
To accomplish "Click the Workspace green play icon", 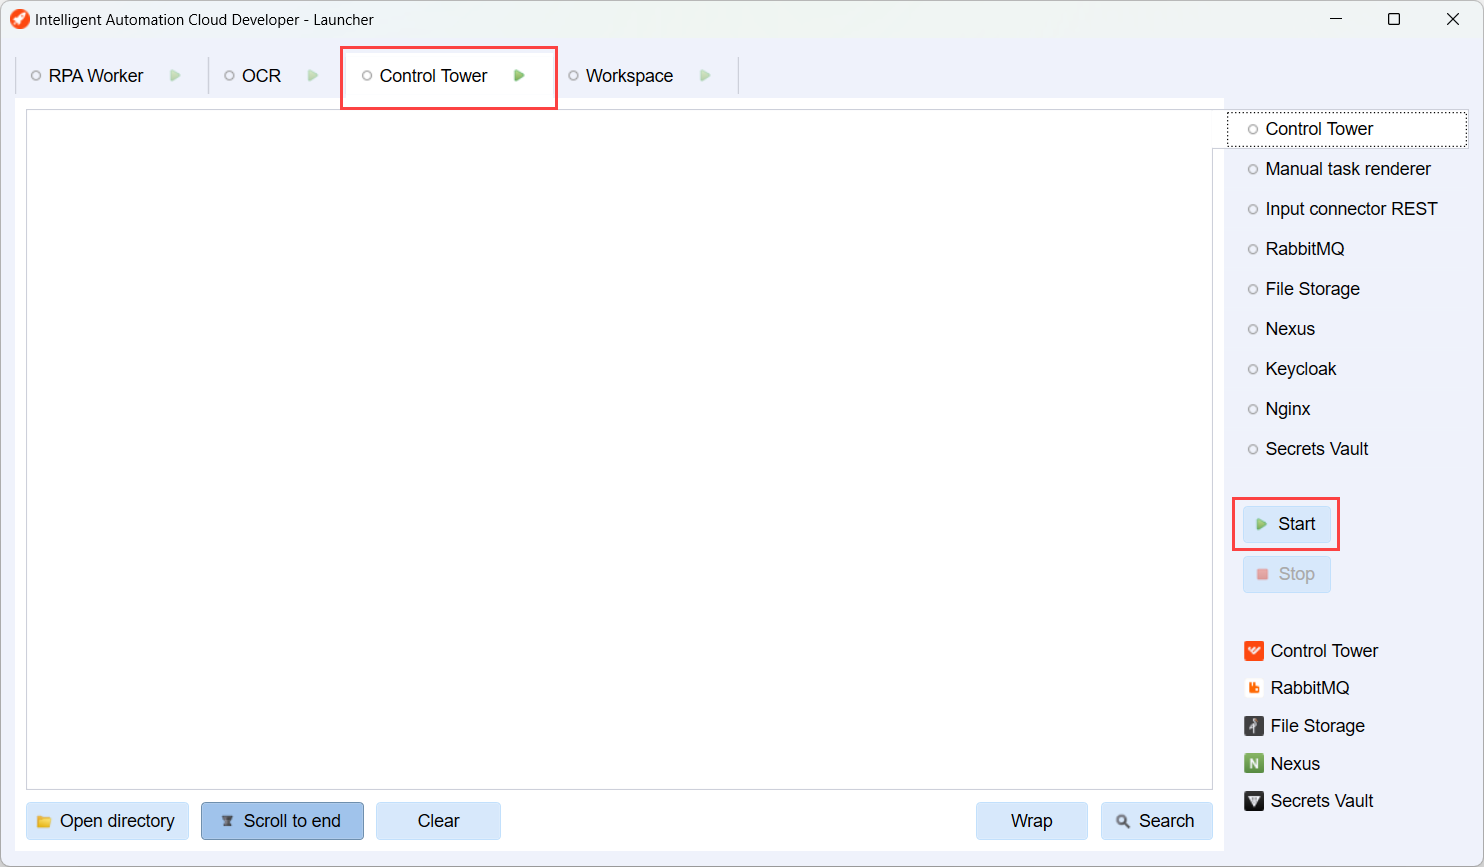I will pyautogui.click(x=705, y=76).
